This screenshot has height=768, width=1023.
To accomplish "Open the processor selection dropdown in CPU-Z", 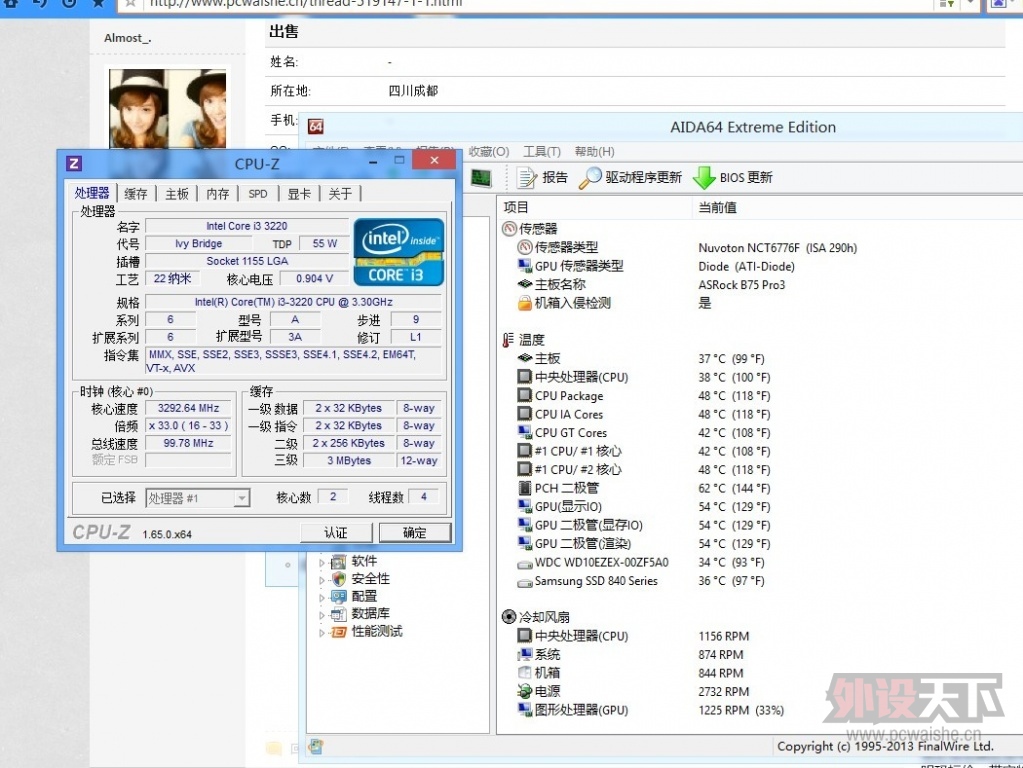I will click(241, 499).
